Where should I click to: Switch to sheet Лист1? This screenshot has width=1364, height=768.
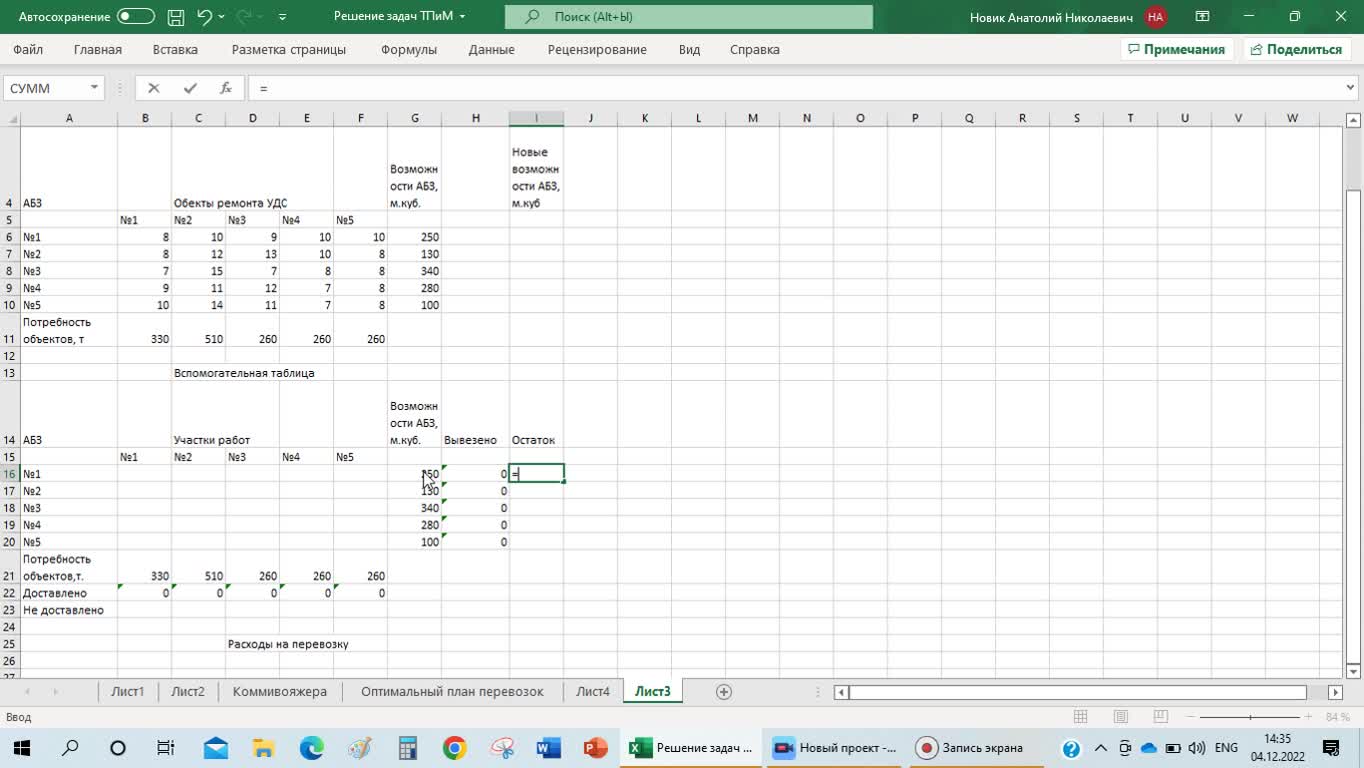128,691
